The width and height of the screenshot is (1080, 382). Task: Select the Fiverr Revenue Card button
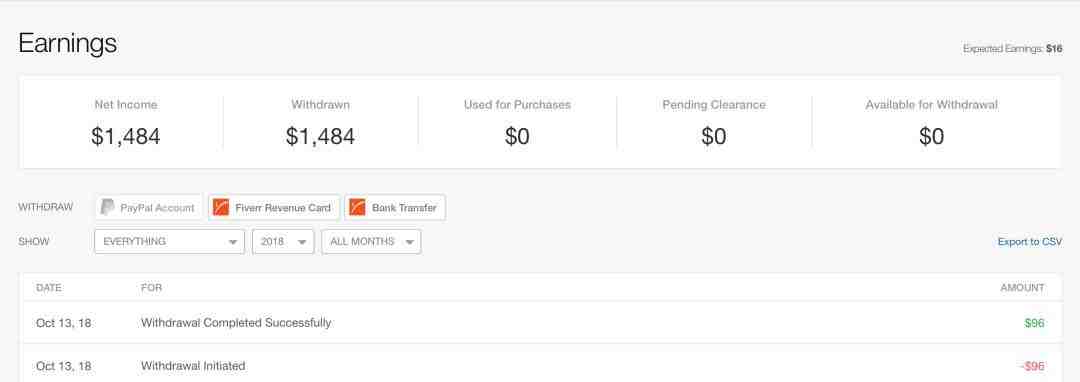tap(274, 207)
